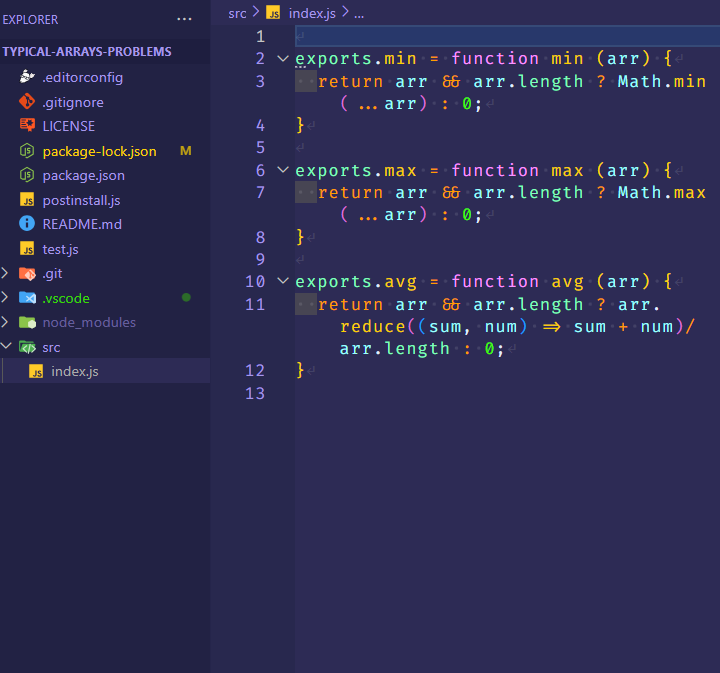
Task: Click the src folder label
Action: (x=51, y=348)
